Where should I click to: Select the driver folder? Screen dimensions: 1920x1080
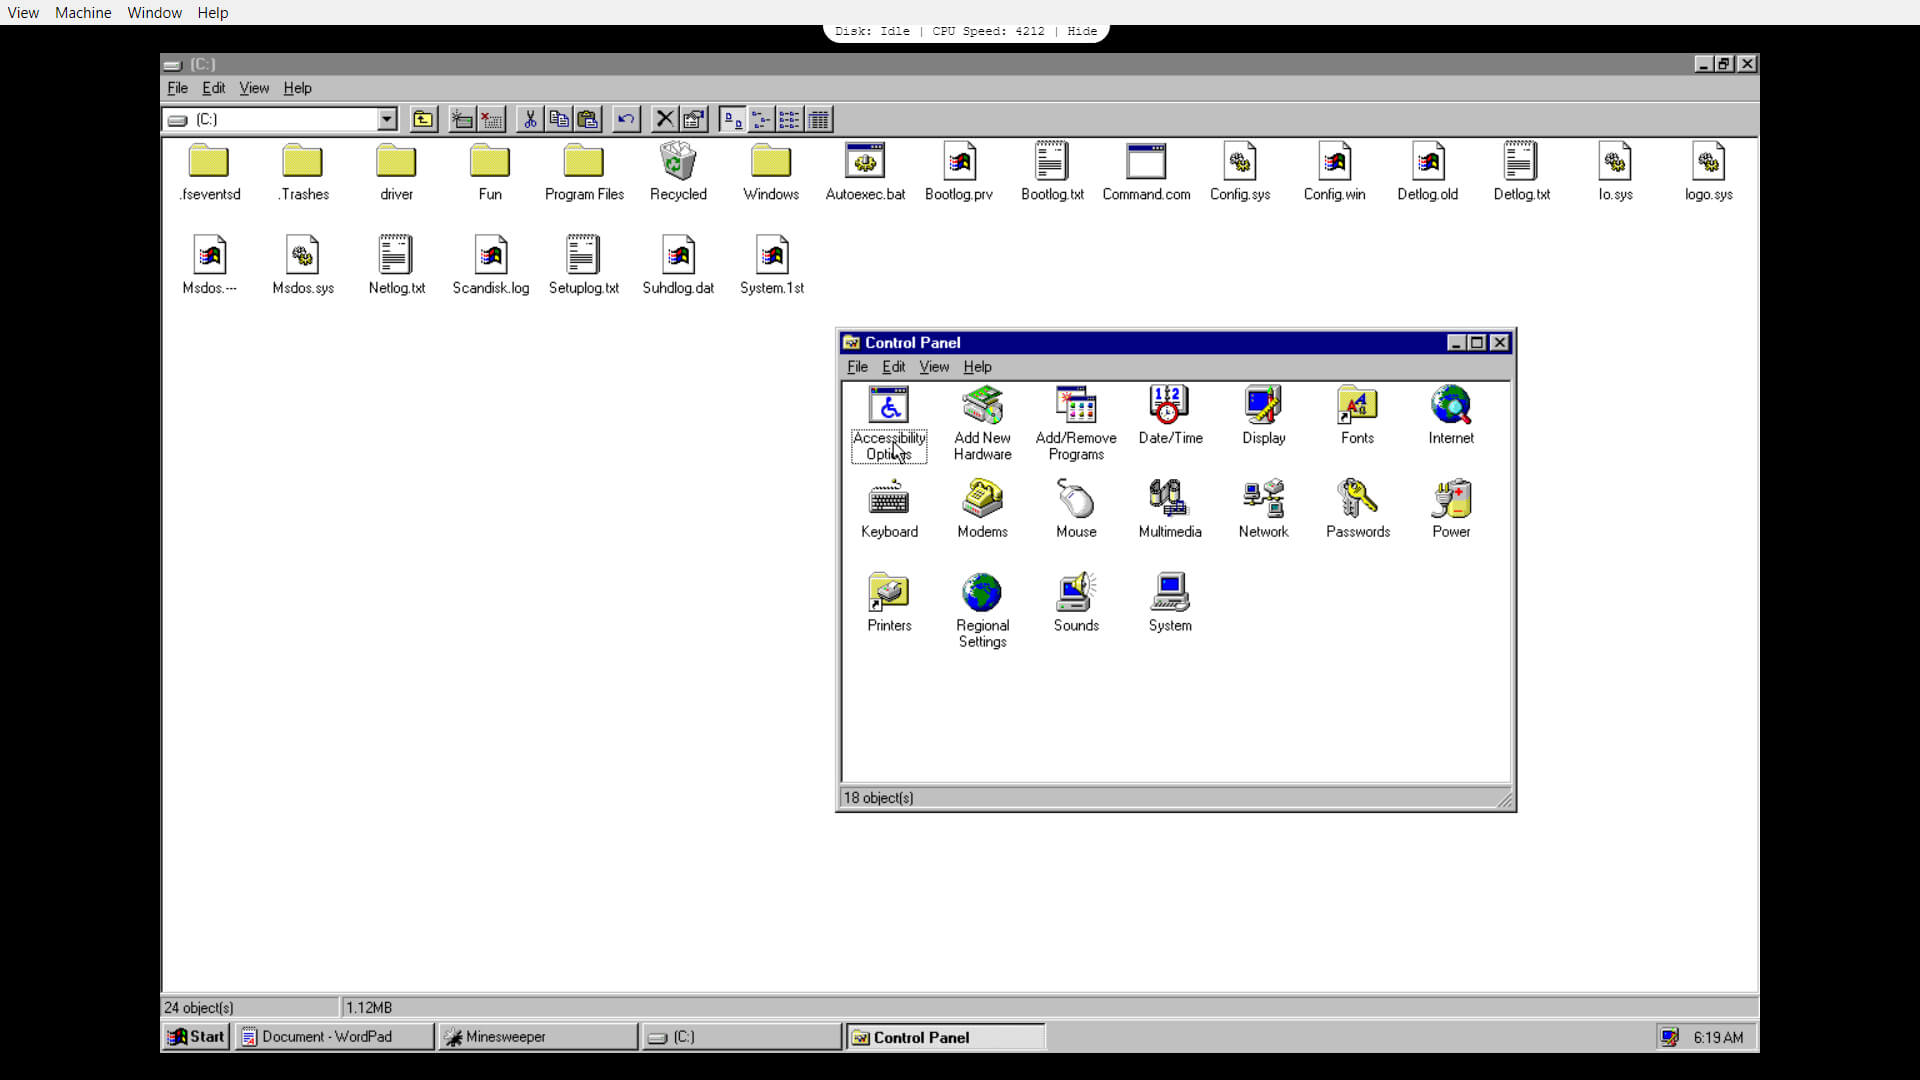click(x=396, y=173)
